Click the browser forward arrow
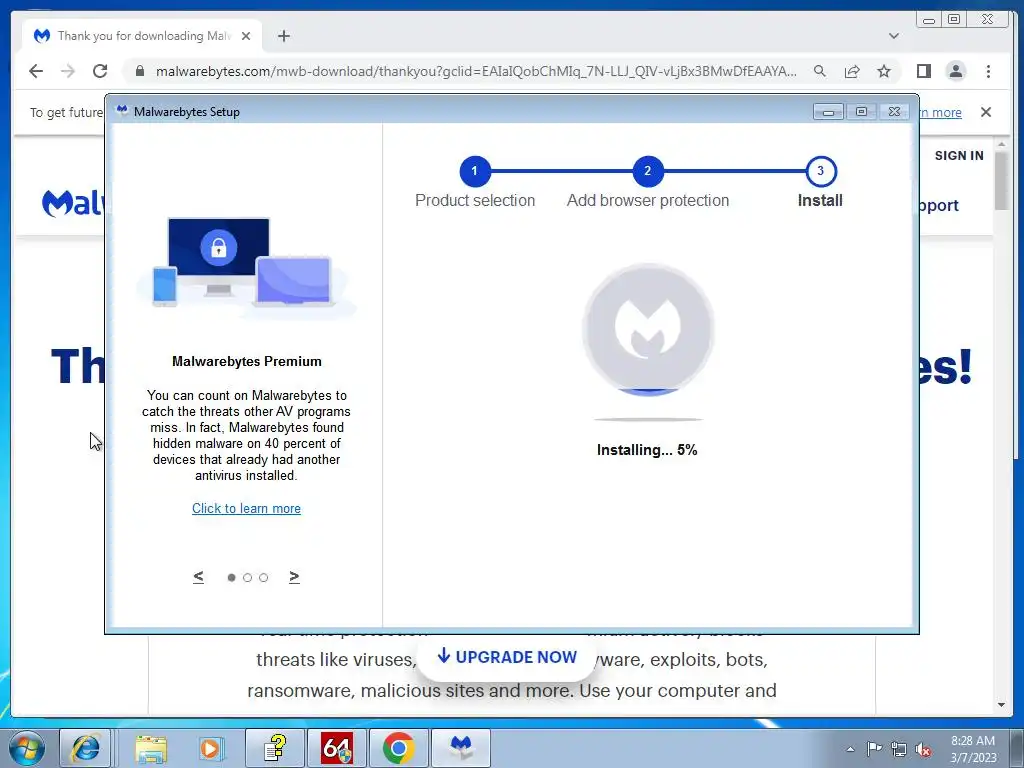The image size is (1024, 768). point(68,71)
